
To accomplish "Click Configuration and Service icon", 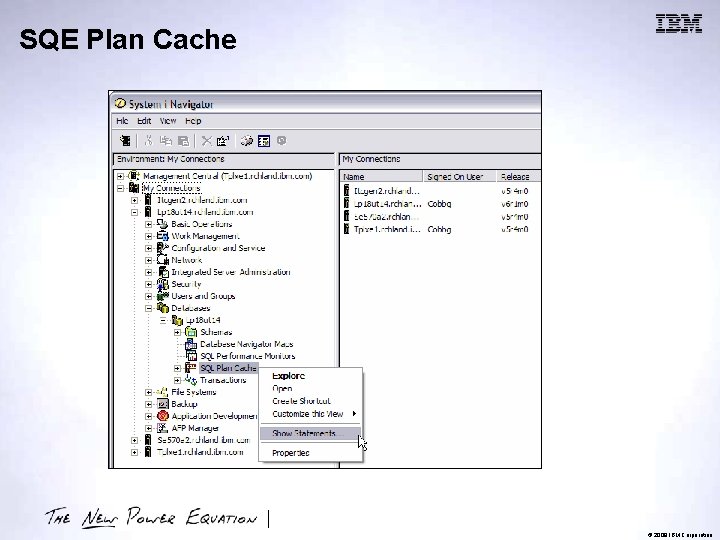I will click(163, 248).
